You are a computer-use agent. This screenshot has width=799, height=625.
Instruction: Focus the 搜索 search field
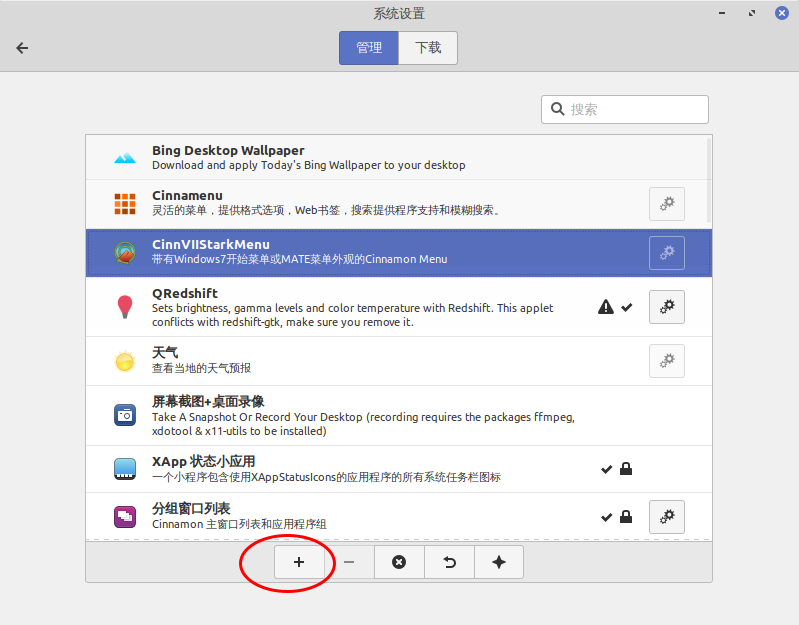pos(625,109)
